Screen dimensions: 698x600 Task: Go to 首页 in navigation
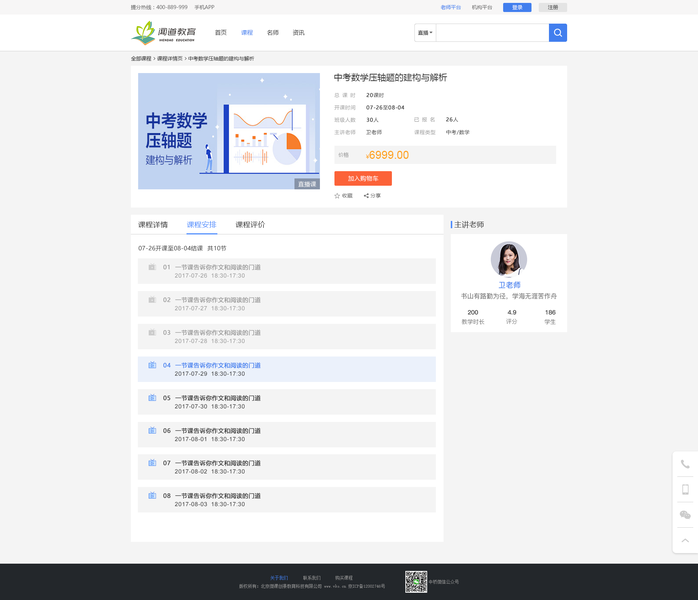click(x=220, y=32)
